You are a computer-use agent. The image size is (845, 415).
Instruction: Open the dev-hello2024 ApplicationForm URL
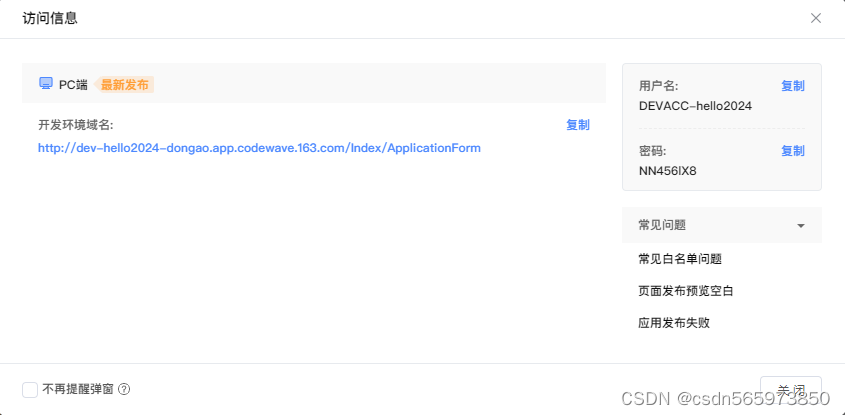(x=259, y=148)
